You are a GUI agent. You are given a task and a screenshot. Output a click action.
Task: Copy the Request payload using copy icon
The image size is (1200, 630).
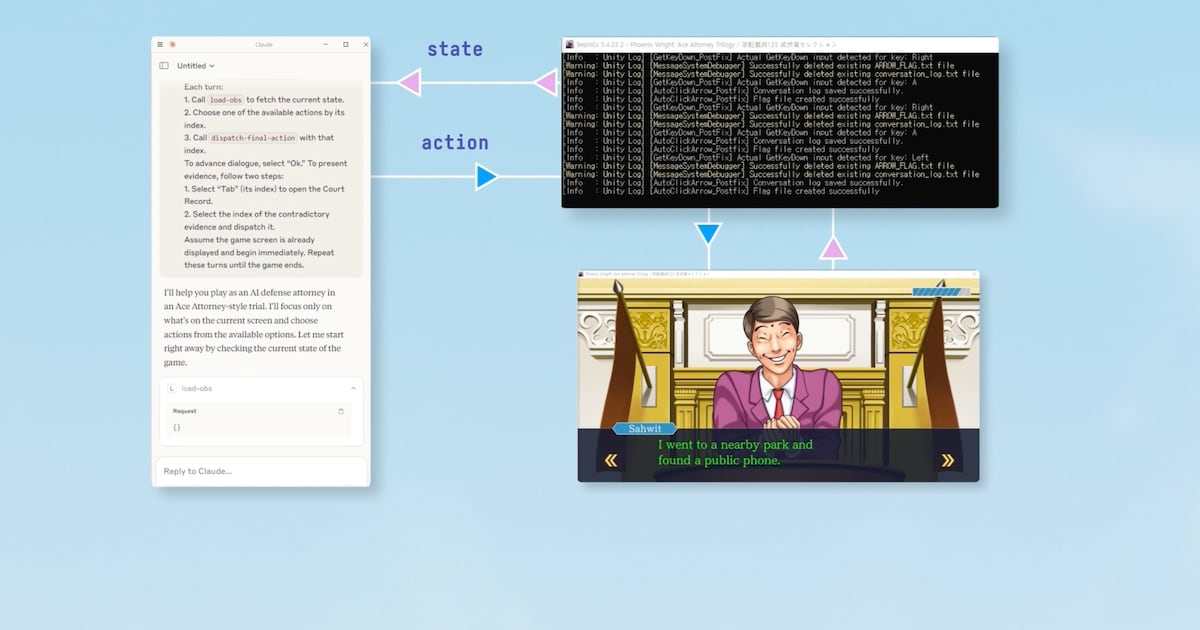341,411
